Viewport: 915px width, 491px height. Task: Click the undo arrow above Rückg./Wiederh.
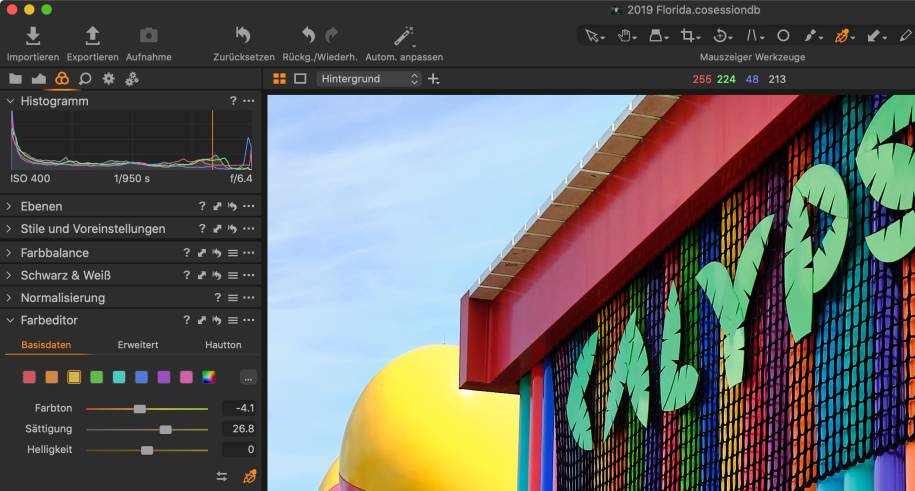[309, 36]
